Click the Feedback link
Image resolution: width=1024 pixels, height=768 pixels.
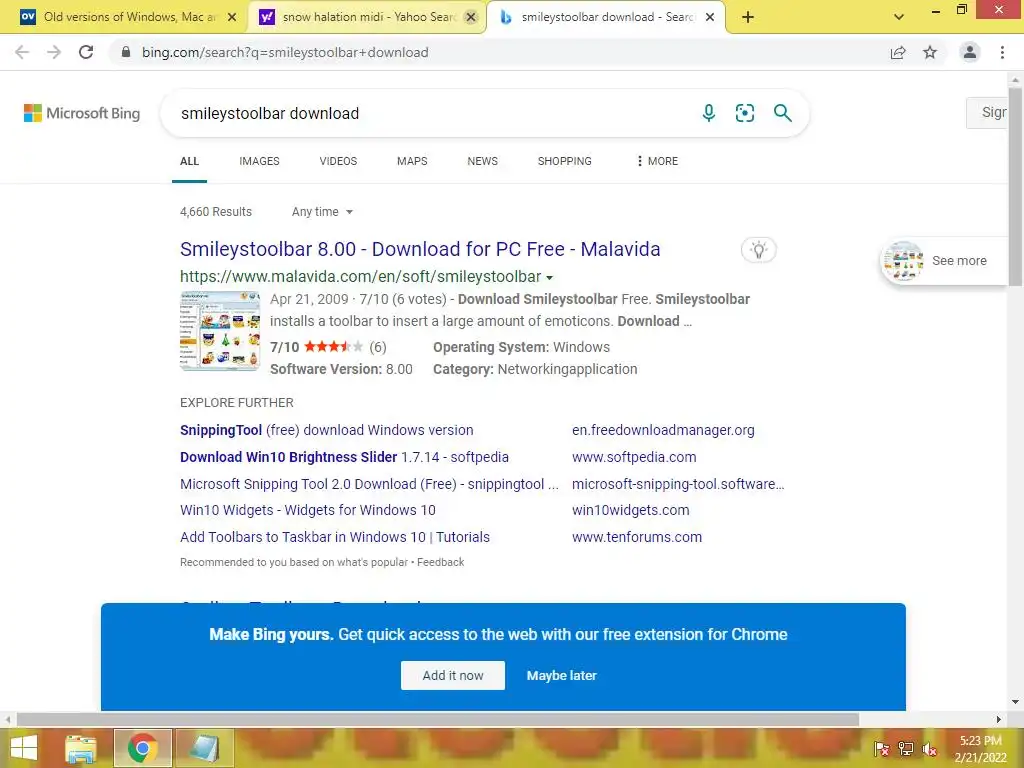click(x=441, y=562)
